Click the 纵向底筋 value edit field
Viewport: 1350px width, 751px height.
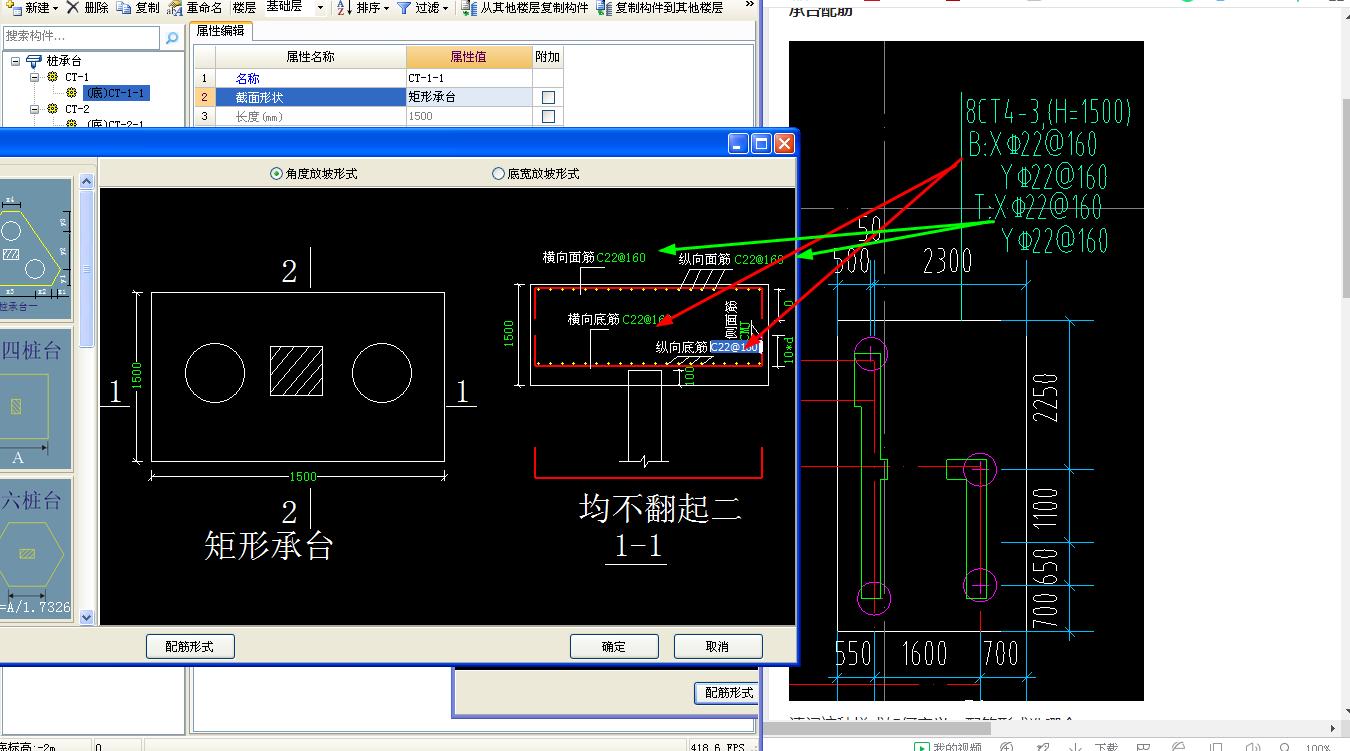point(735,347)
